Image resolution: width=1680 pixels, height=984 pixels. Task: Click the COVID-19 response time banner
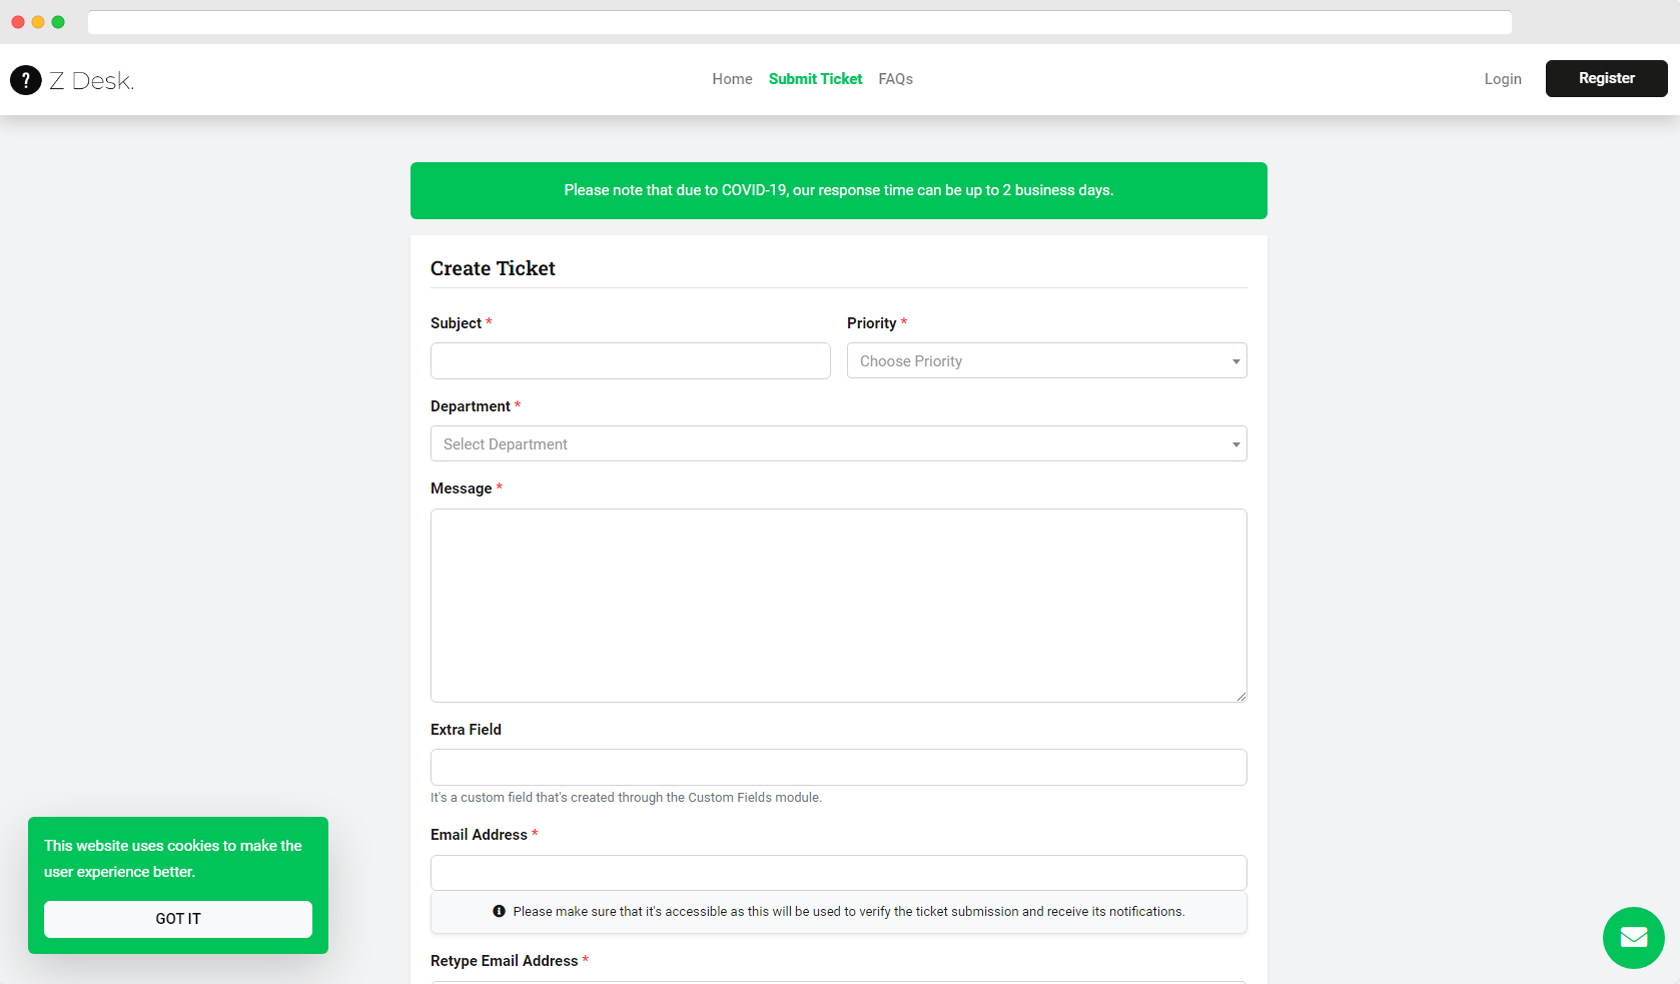point(838,190)
